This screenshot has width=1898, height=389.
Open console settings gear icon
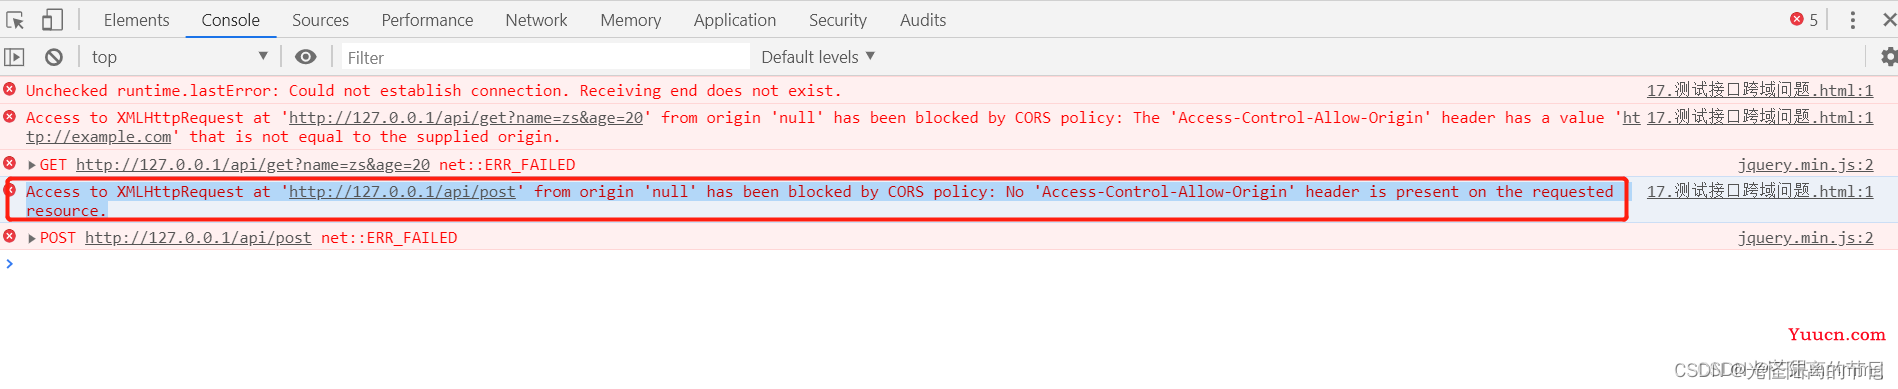[x=1888, y=57]
